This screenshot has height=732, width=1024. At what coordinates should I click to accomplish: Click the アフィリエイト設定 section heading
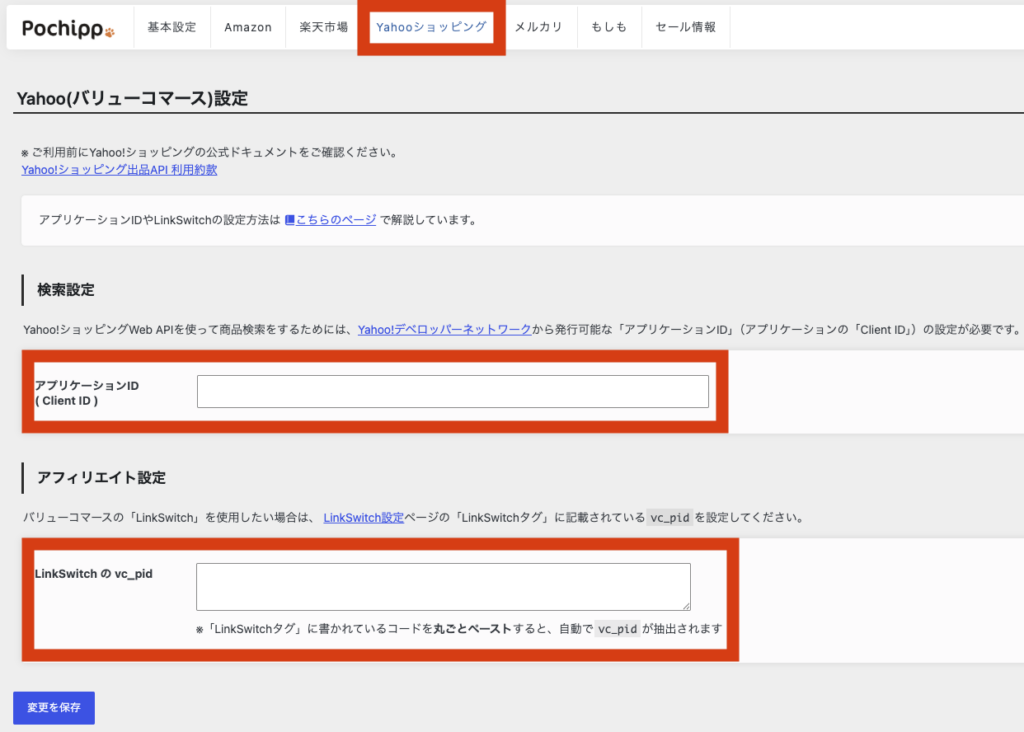click(101, 478)
